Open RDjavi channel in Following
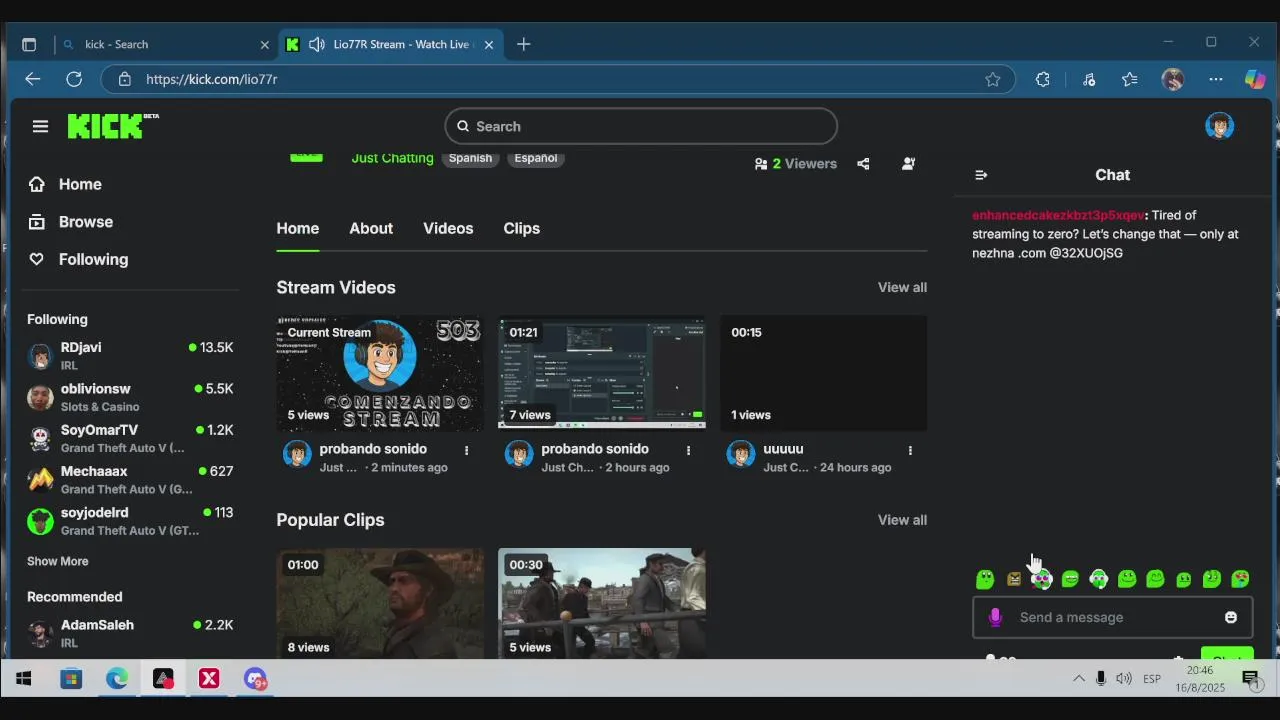Screen dimensions: 1280x720 pos(130,356)
